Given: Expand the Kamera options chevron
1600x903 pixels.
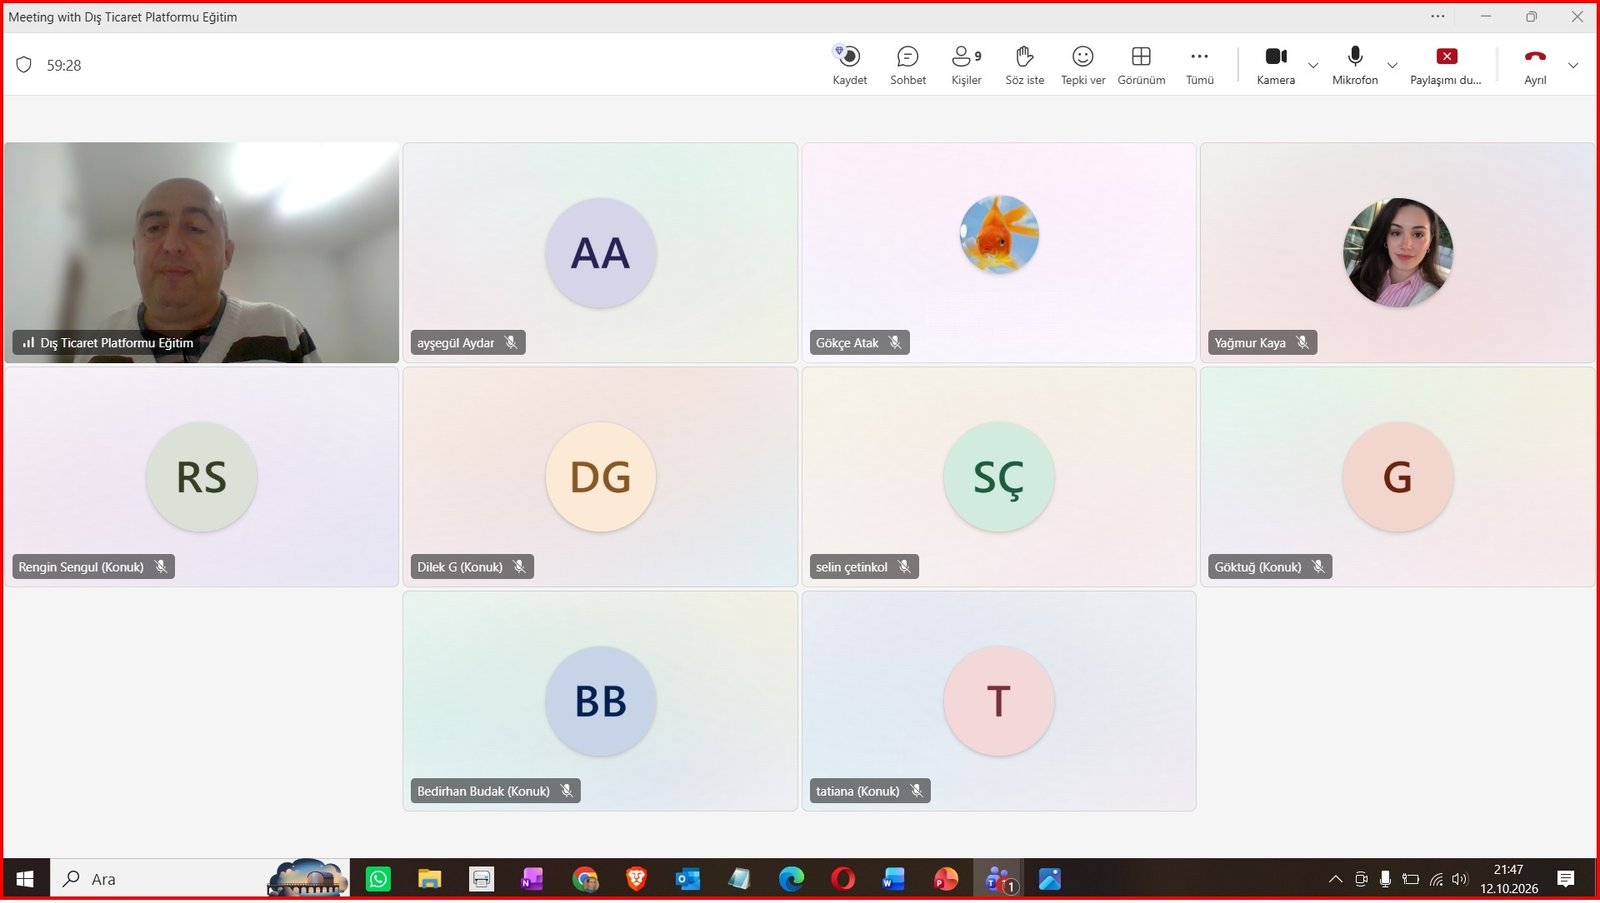Looking at the screenshot, I should click(1313, 66).
